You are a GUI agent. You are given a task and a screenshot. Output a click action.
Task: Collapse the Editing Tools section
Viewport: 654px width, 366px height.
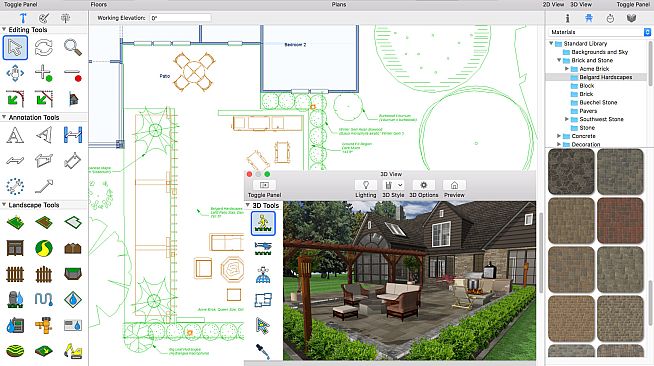[x=4, y=30]
